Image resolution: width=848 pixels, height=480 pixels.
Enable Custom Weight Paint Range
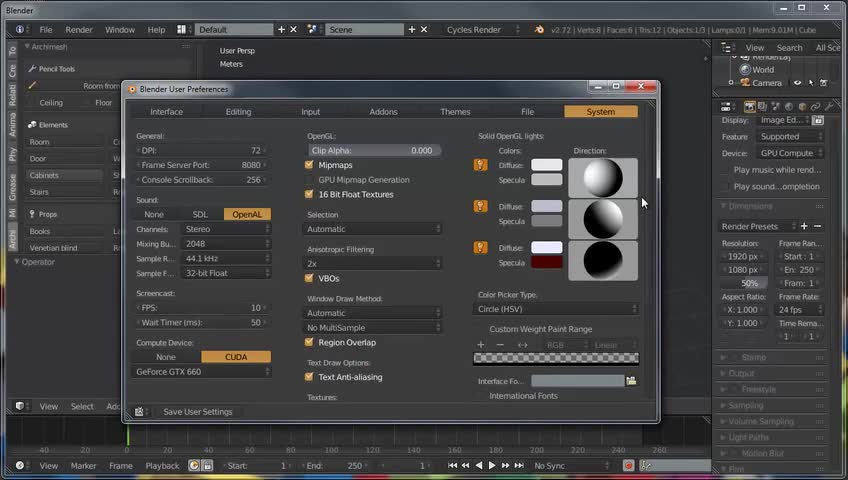(480, 329)
